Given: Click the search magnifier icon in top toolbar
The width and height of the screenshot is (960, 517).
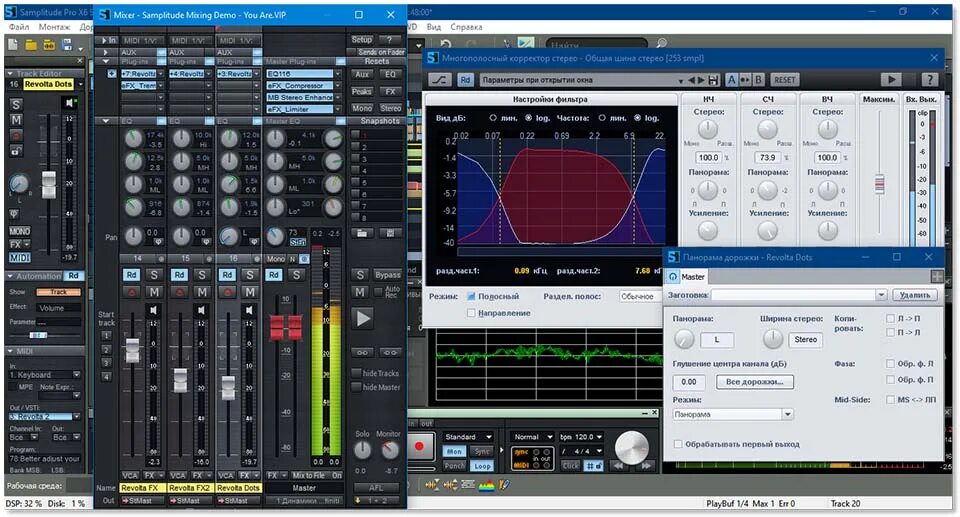Looking at the screenshot, I should (661, 43).
